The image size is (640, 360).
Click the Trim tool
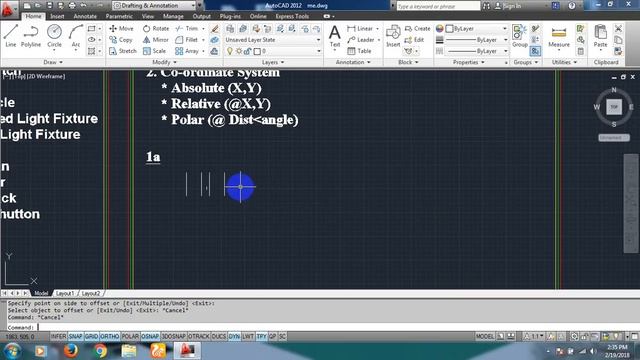tap(187, 29)
